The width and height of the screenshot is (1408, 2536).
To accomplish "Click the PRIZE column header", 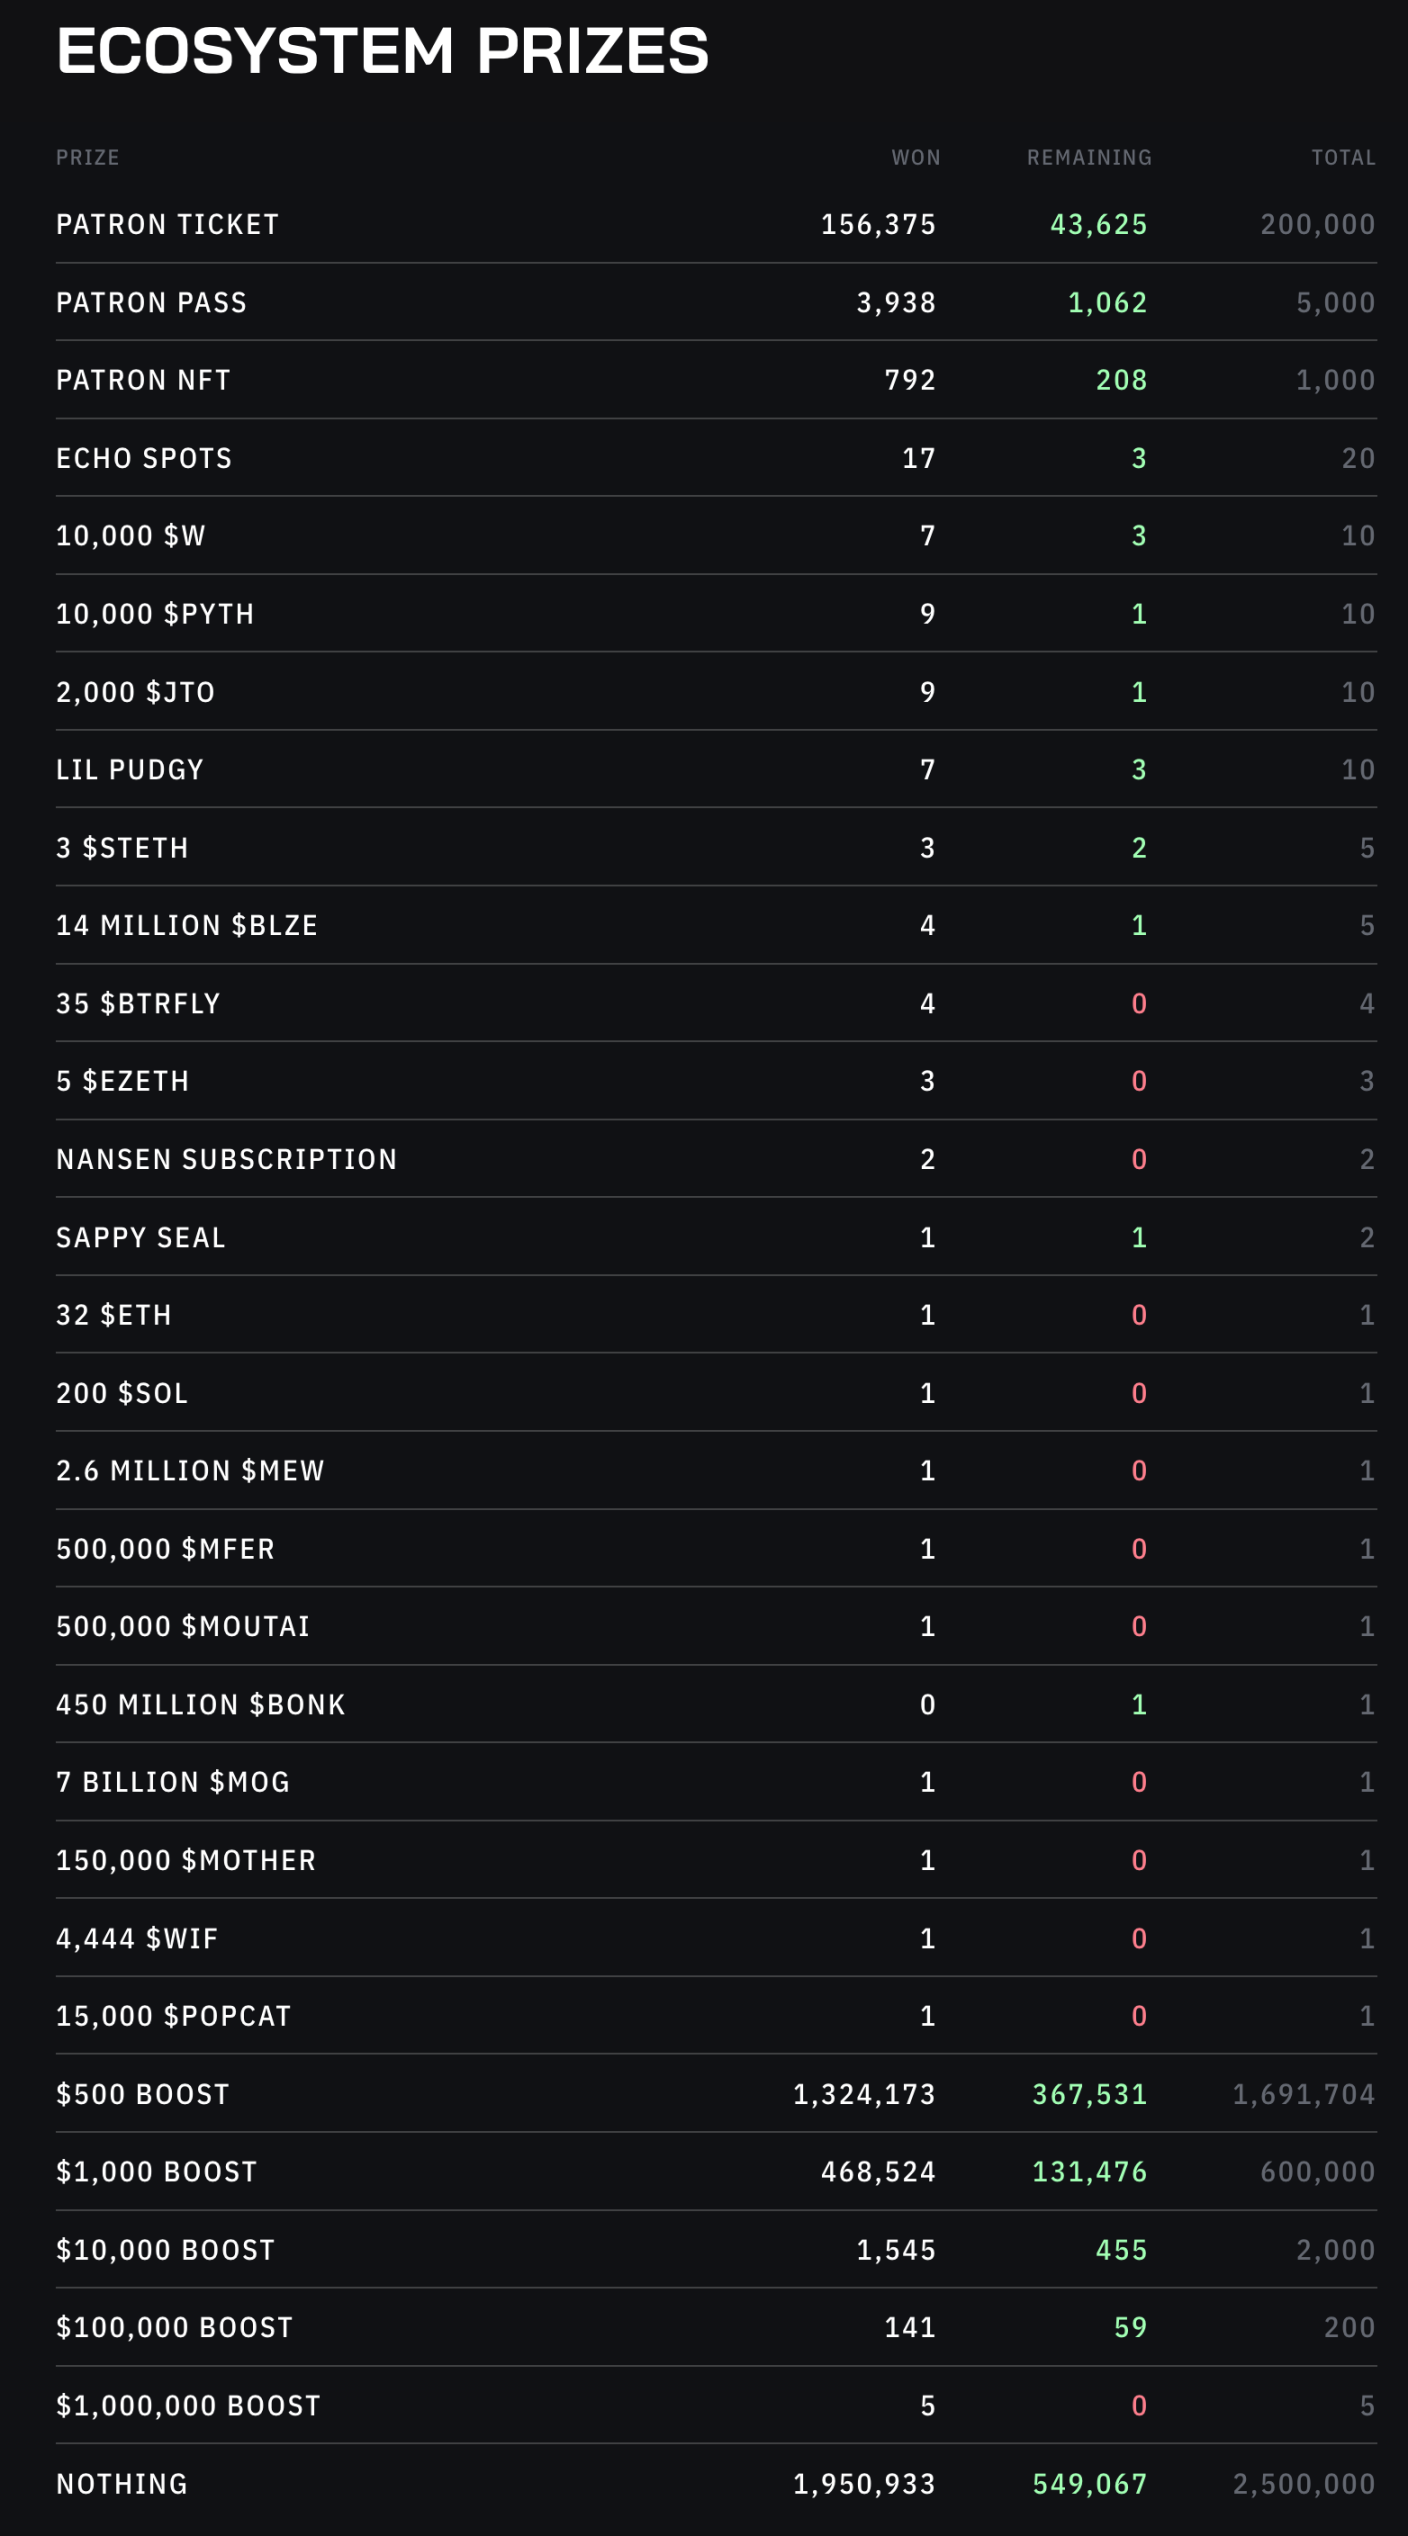I will 88,158.
